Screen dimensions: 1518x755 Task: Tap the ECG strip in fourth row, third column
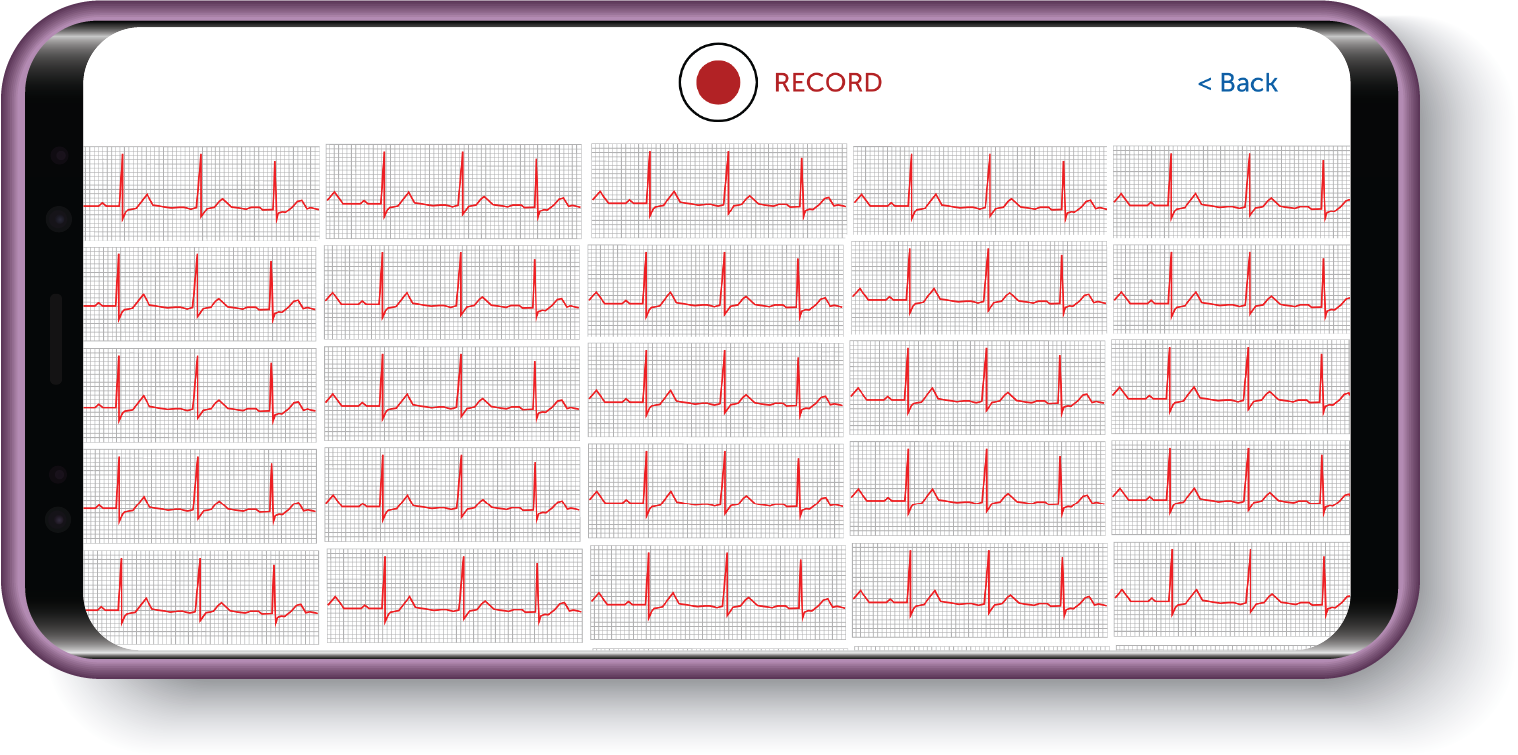716,491
